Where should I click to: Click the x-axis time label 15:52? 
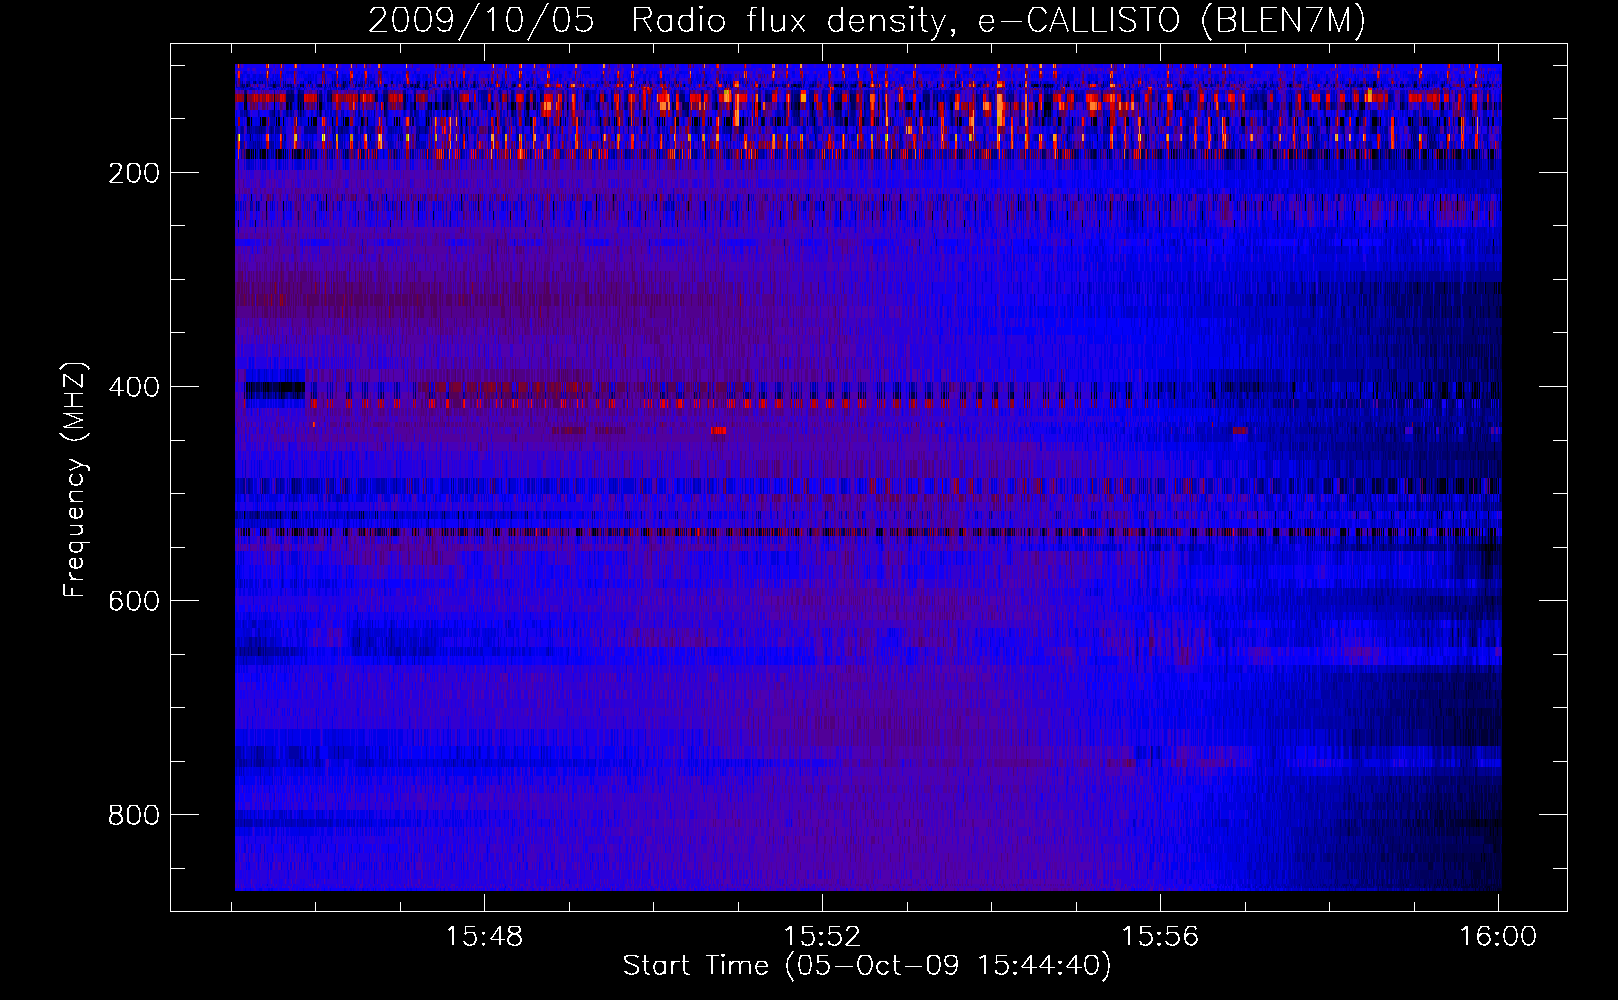[x=822, y=937]
